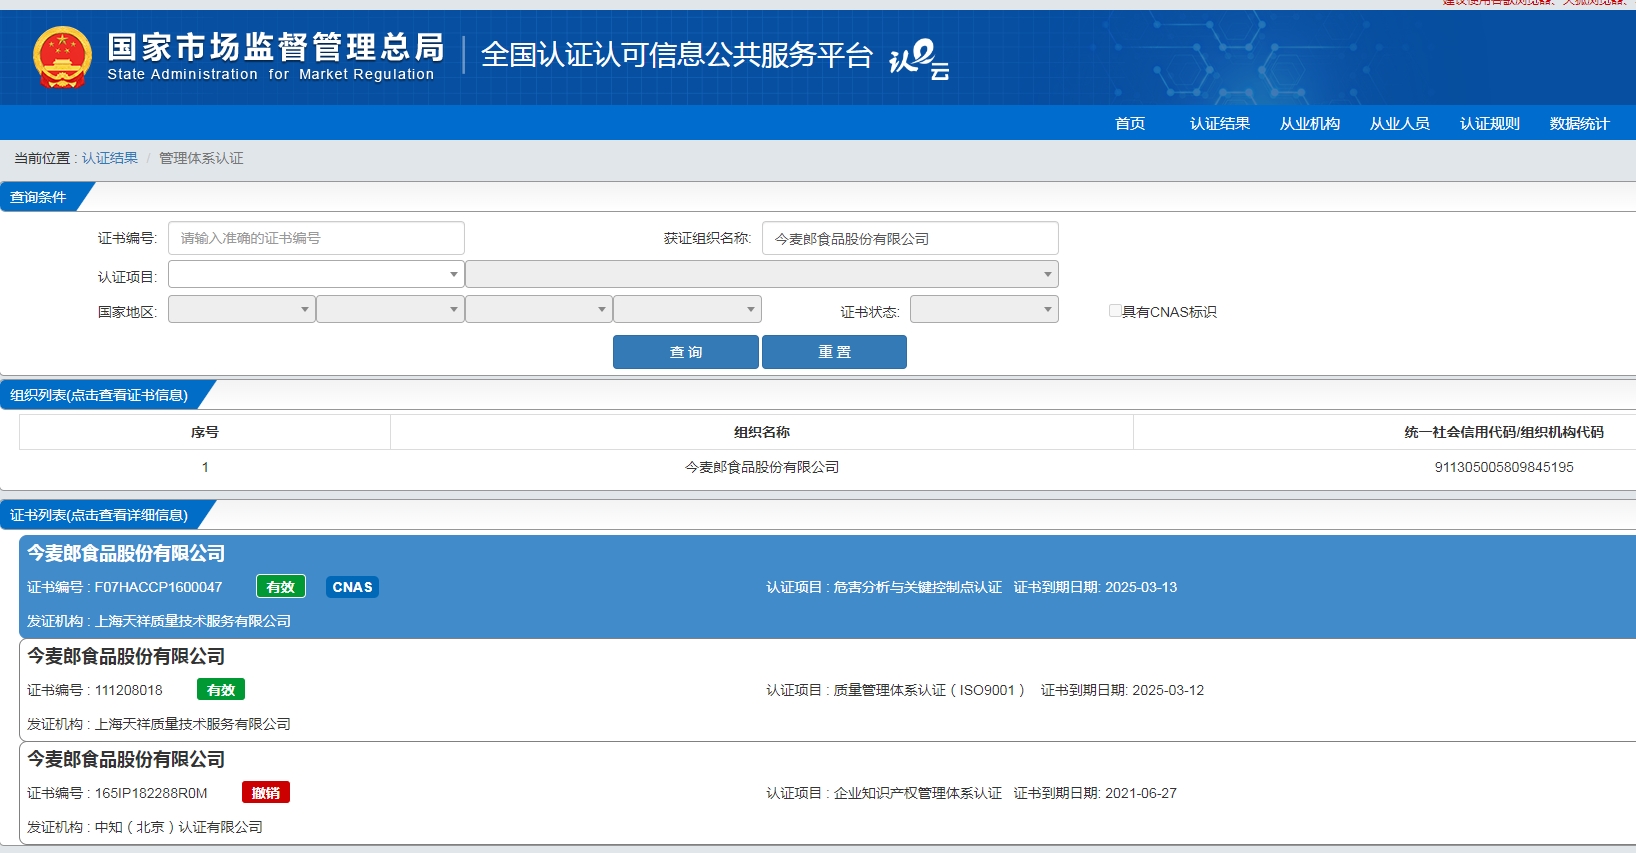Click 质量管理体系认证（ISO9001）text
The image size is (1636, 853).
point(929,690)
